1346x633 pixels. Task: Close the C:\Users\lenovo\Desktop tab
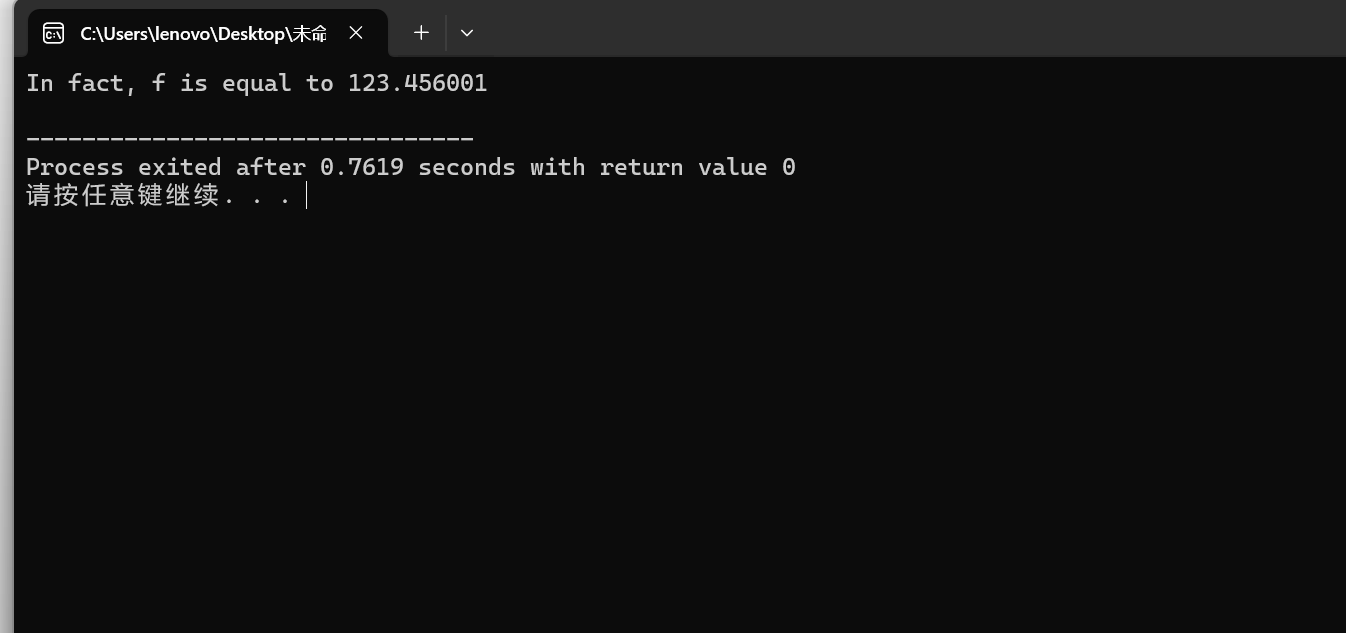click(x=356, y=33)
